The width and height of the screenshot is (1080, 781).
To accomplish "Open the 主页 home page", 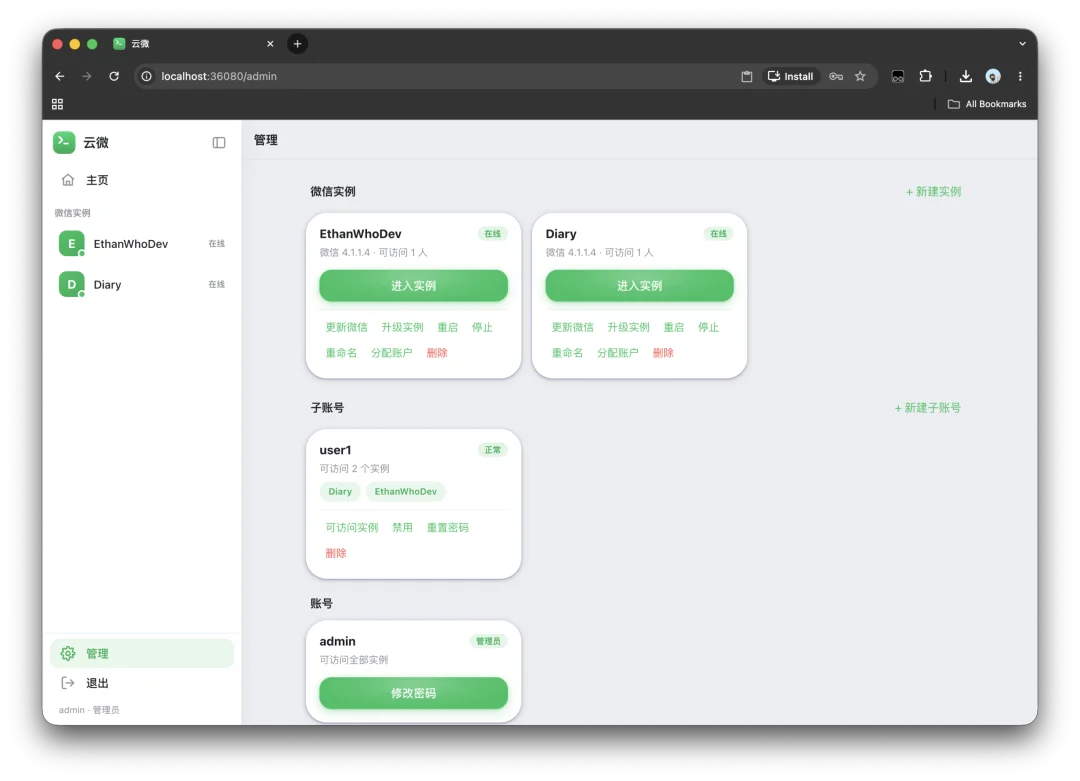I will [142, 180].
